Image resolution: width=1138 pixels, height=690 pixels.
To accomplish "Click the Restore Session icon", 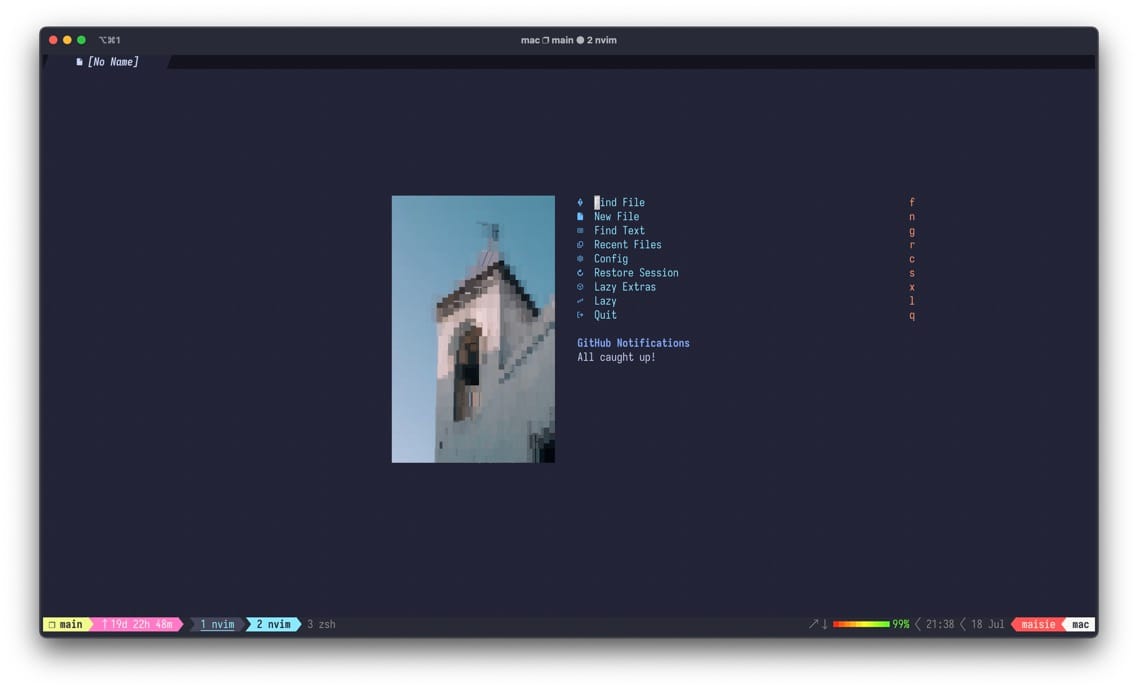I will point(580,273).
